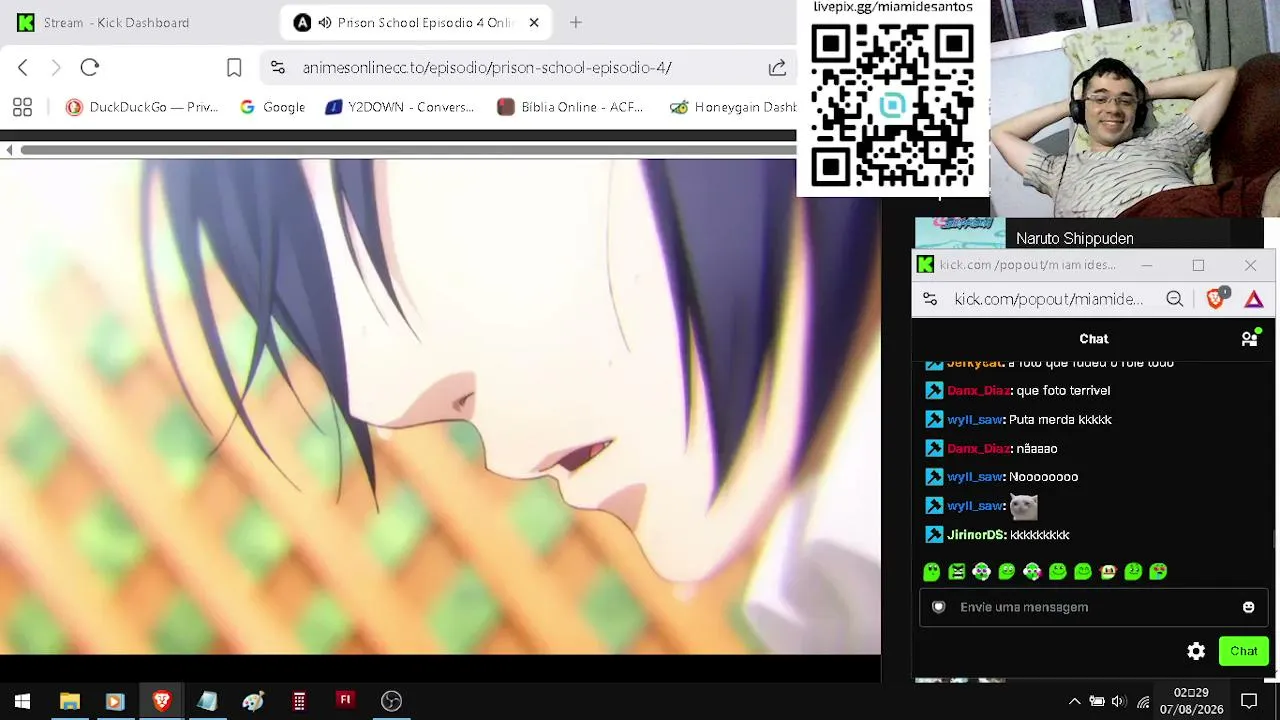Show hidden system tray icons
The height and width of the screenshot is (720, 1280).
pos(1074,701)
